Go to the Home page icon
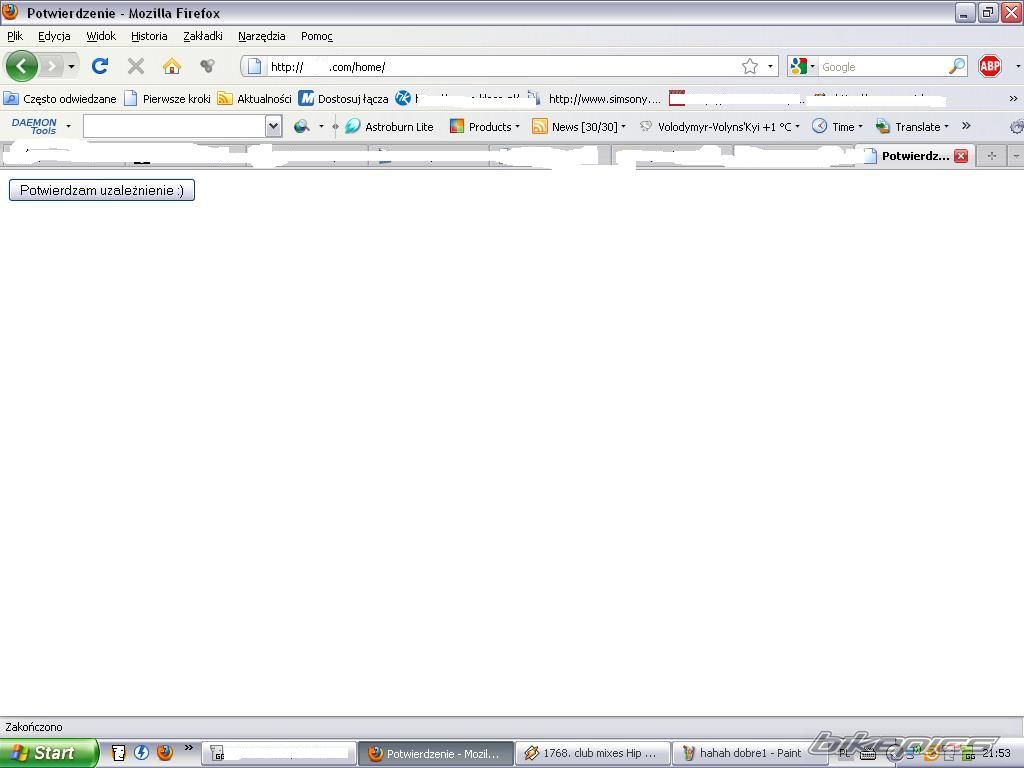 (x=172, y=66)
